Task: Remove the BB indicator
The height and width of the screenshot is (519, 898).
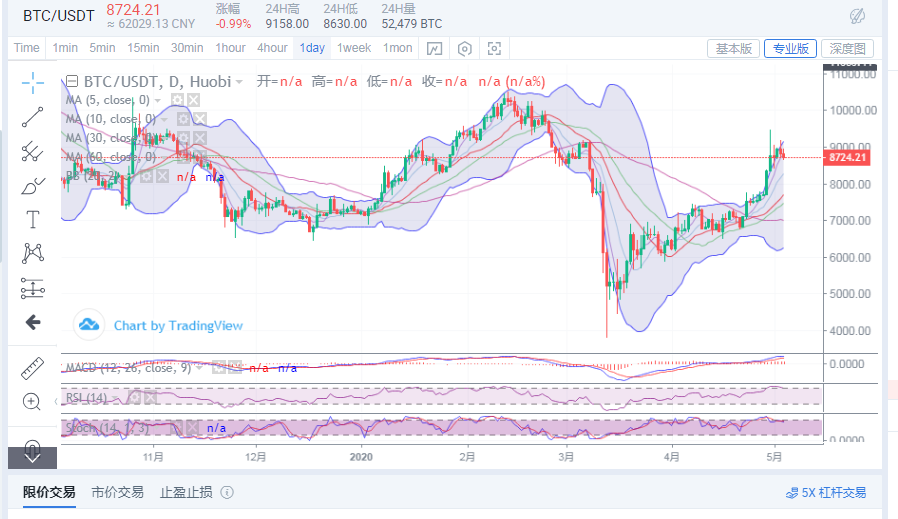Action: click(x=163, y=176)
